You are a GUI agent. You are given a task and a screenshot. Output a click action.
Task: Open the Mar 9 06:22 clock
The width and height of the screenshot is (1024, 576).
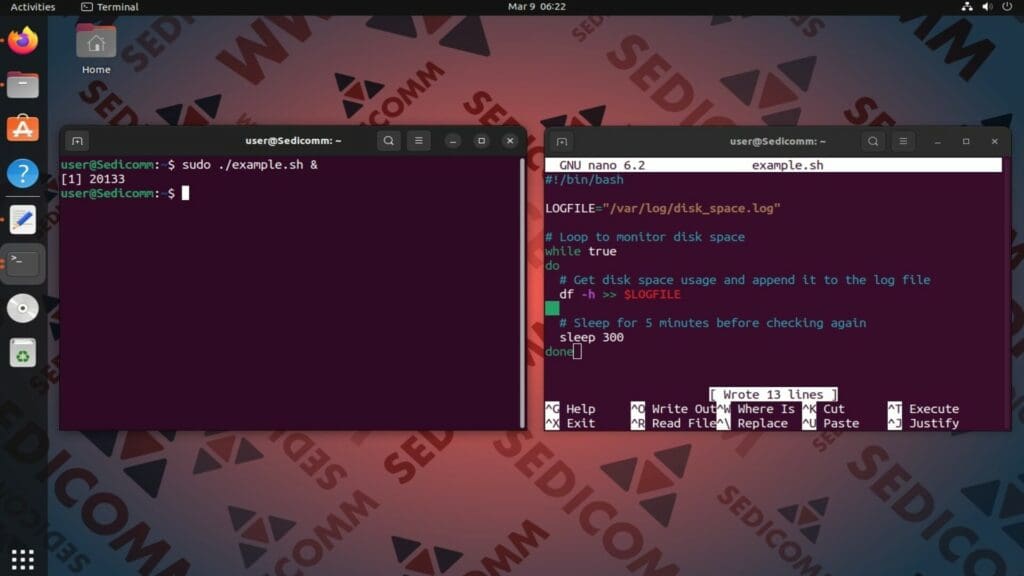click(537, 7)
